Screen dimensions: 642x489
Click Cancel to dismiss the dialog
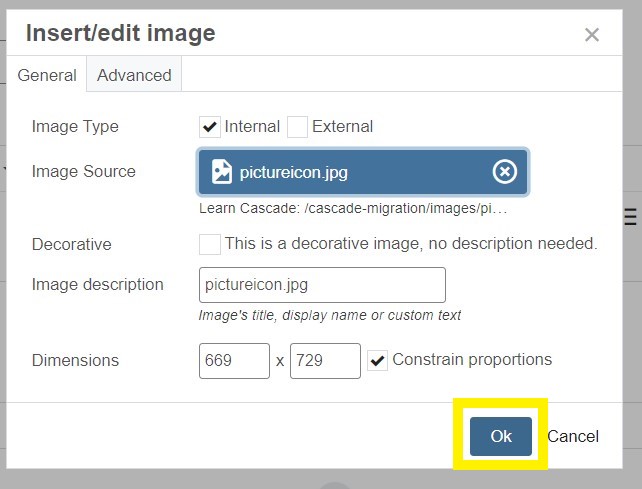[x=573, y=436]
